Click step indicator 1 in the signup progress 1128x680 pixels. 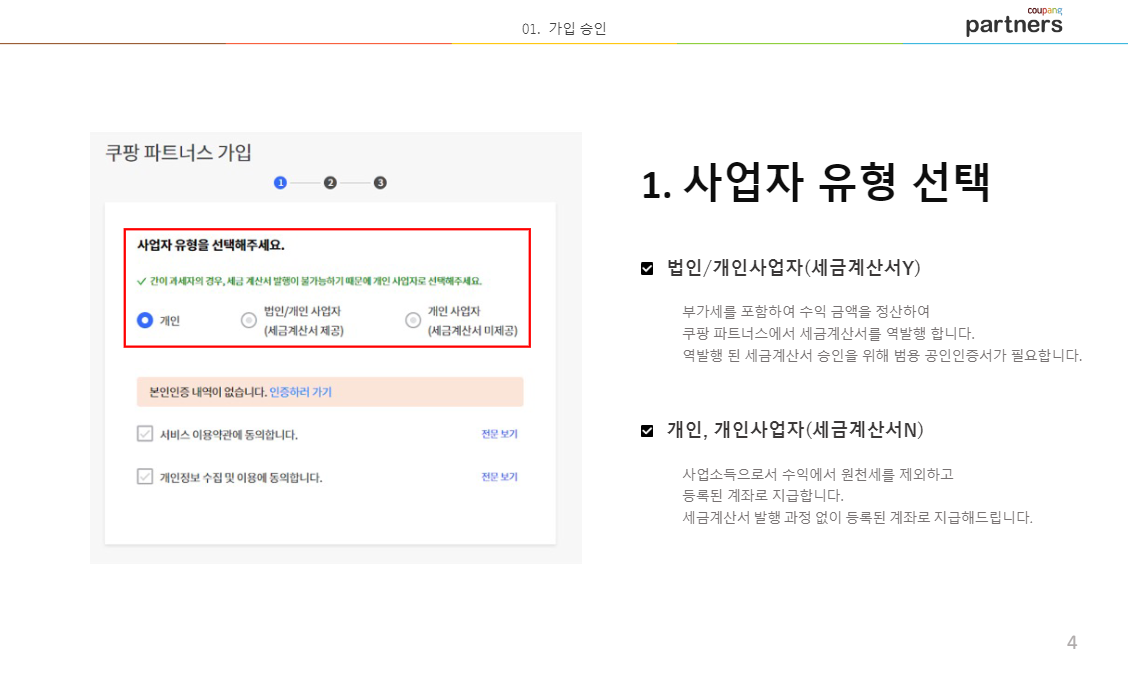point(282,181)
